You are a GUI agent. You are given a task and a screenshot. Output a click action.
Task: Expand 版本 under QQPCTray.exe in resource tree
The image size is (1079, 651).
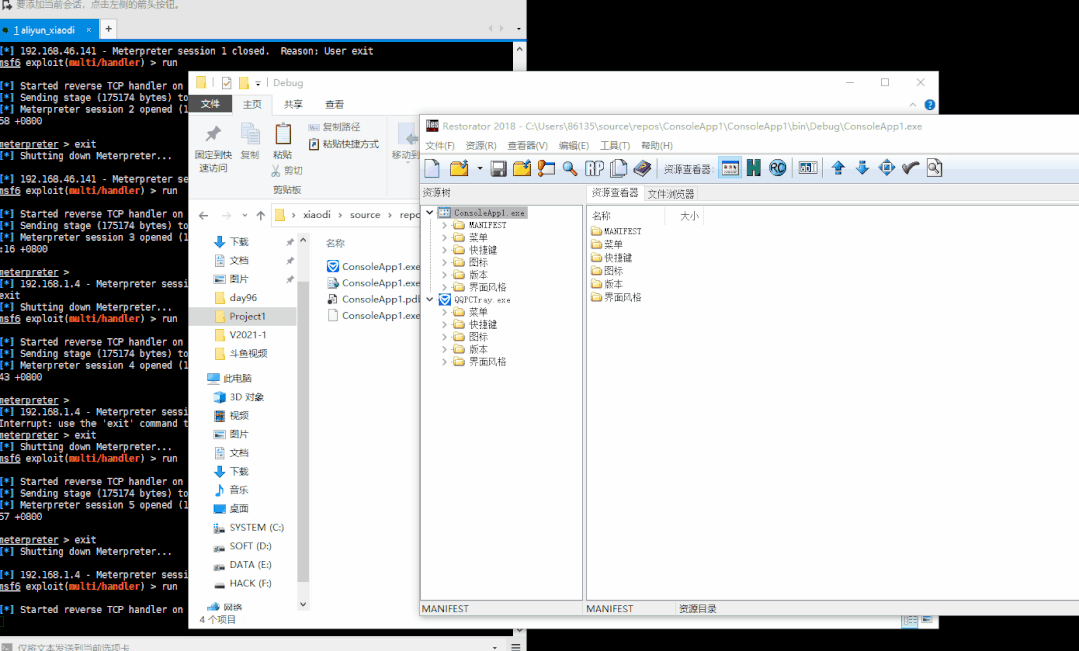[445, 349]
